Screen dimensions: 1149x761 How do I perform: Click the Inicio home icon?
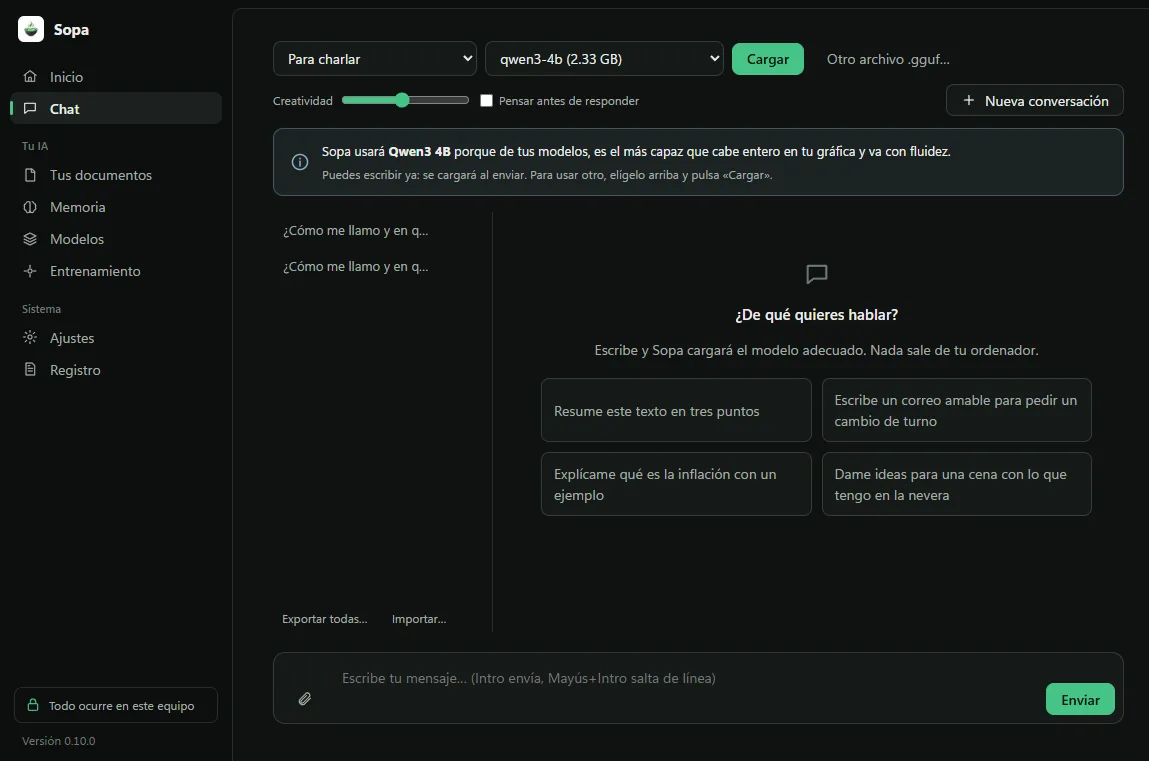point(30,76)
